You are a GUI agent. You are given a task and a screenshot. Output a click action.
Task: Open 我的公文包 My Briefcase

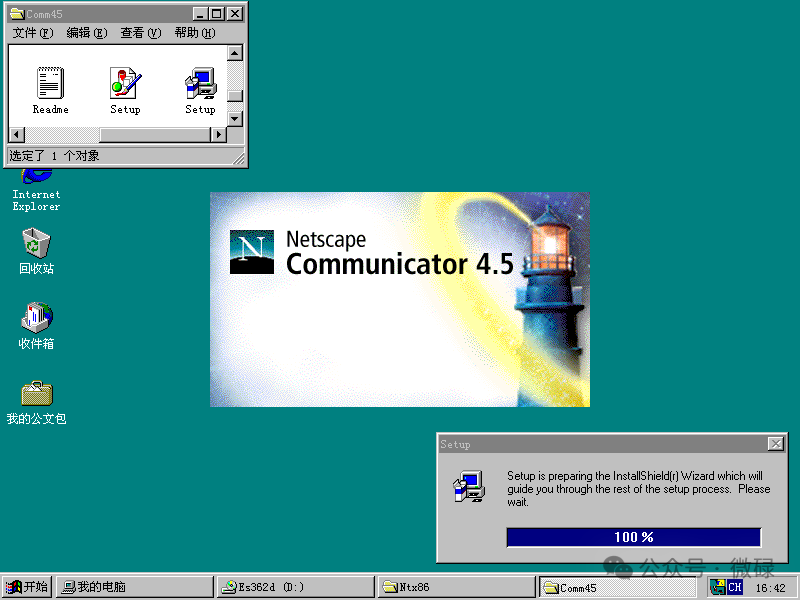pos(36,392)
